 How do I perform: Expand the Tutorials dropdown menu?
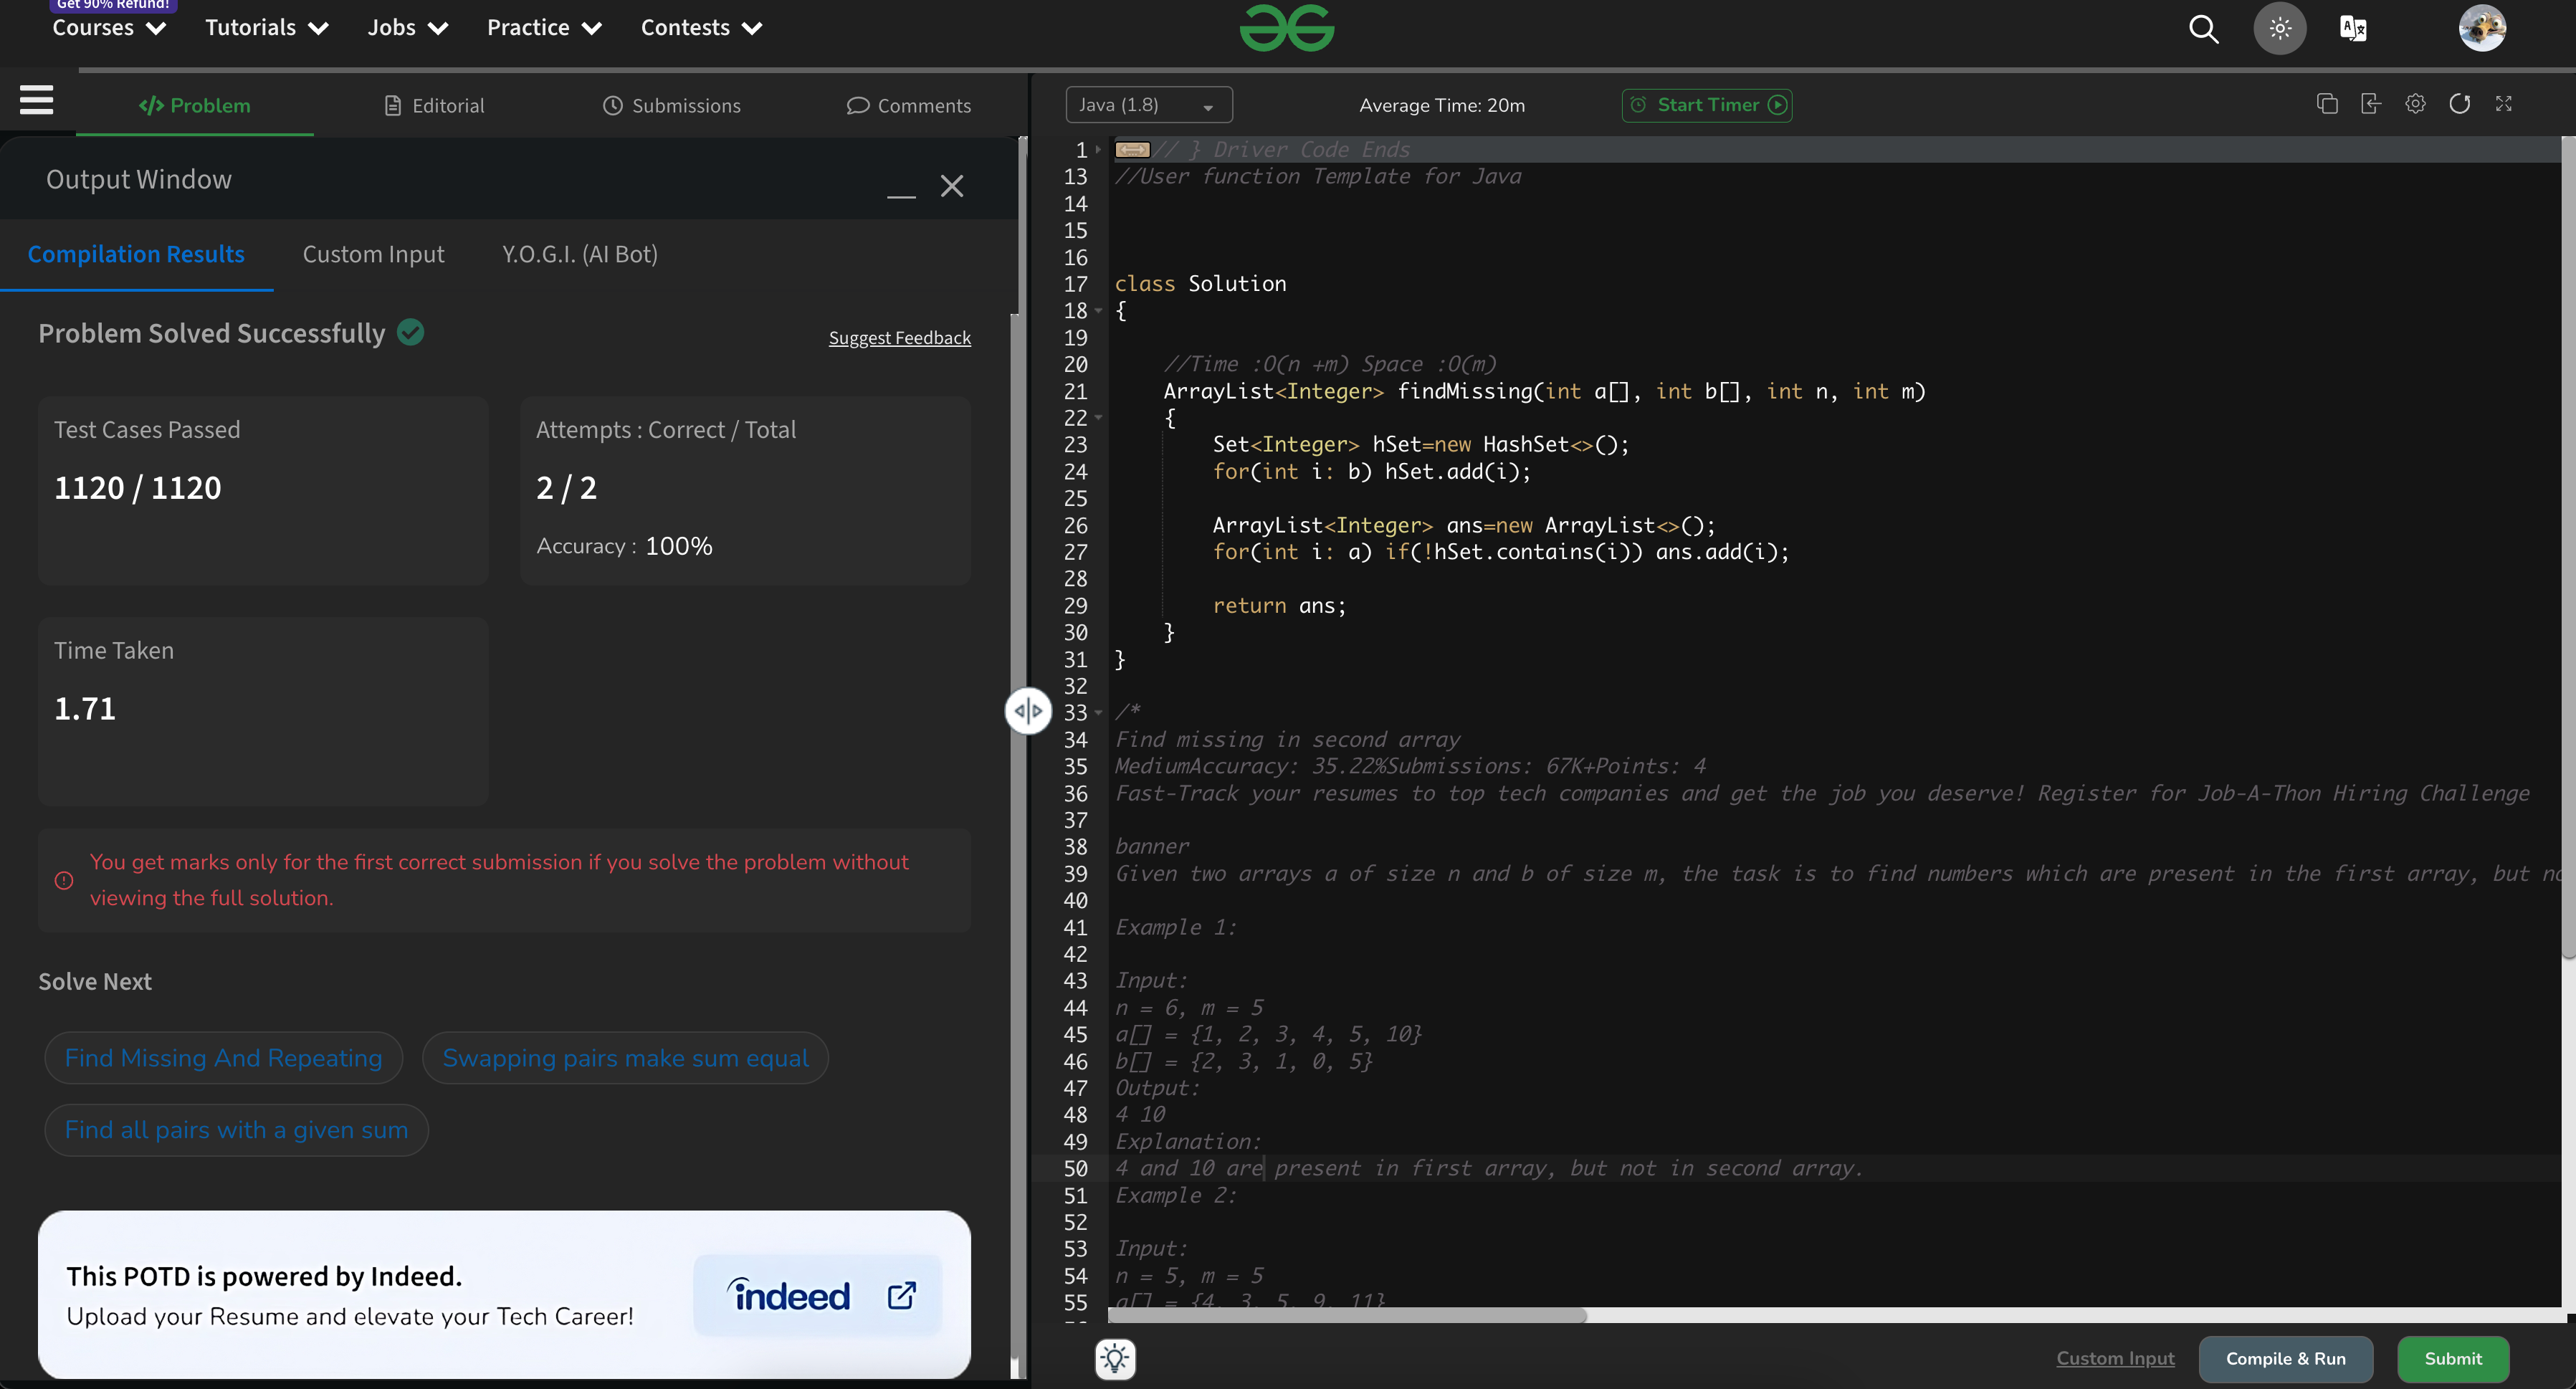267,28
